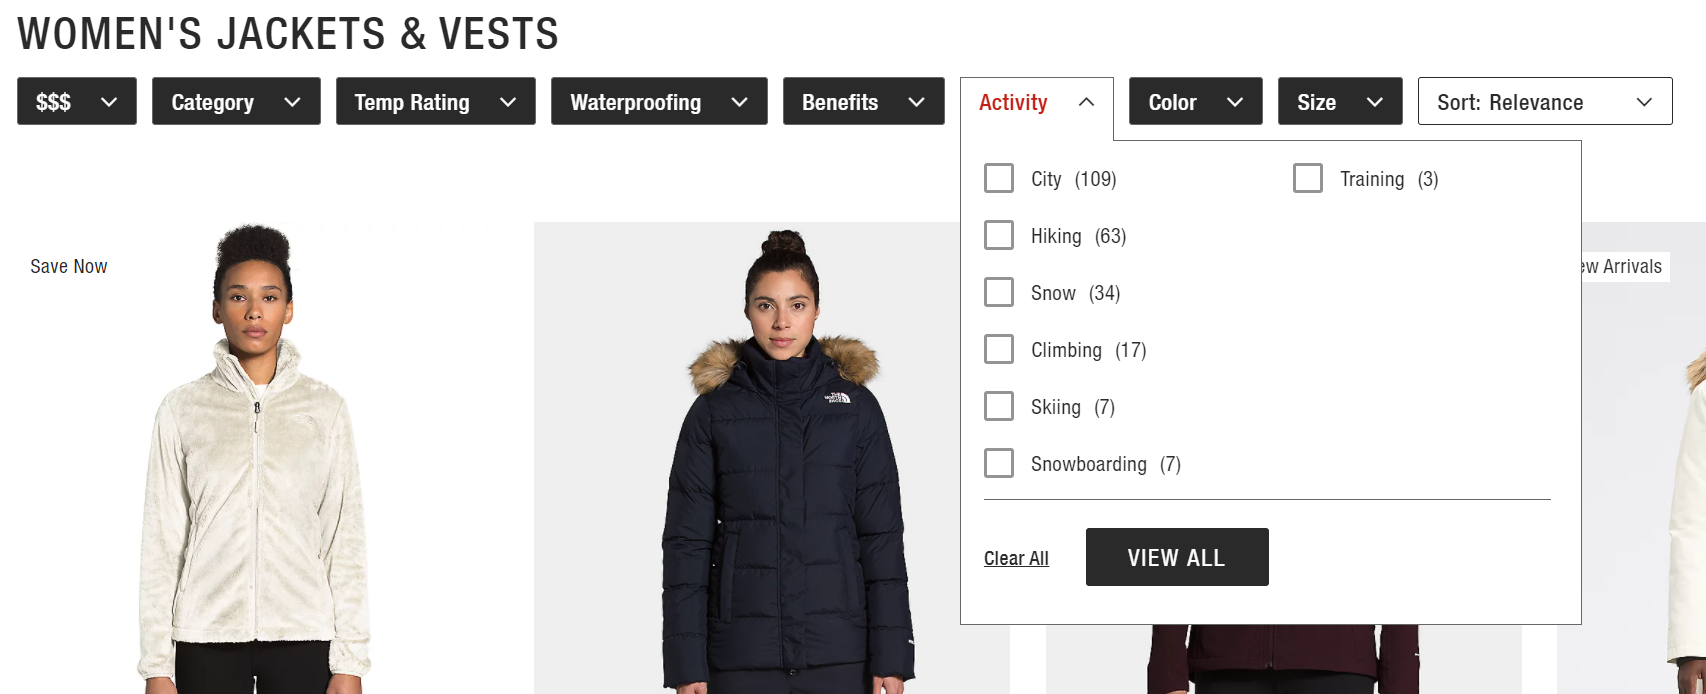Click the Waterproofing chevron arrow
Viewport: 1706px width, 694px height.
click(739, 102)
